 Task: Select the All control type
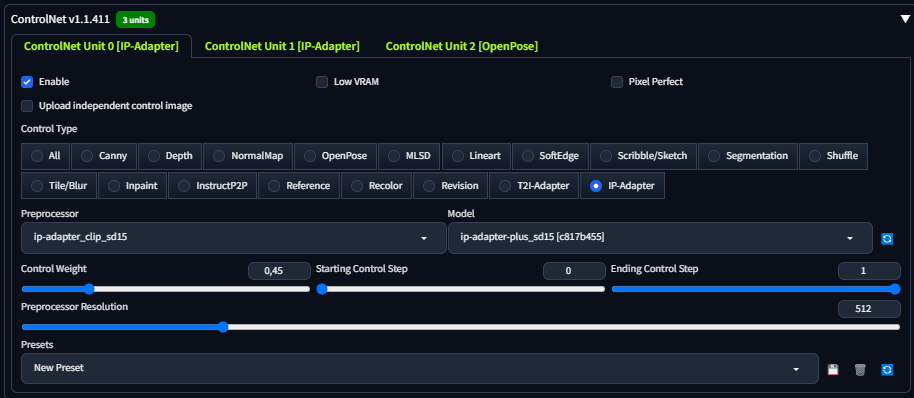[45, 156]
